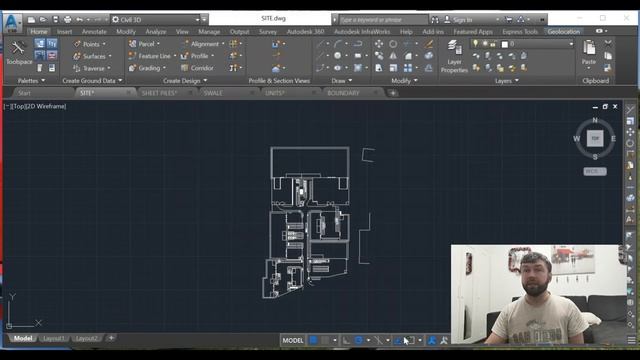Click the Corridor tool
Viewport: 640px width, 360px height.
tap(198, 68)
